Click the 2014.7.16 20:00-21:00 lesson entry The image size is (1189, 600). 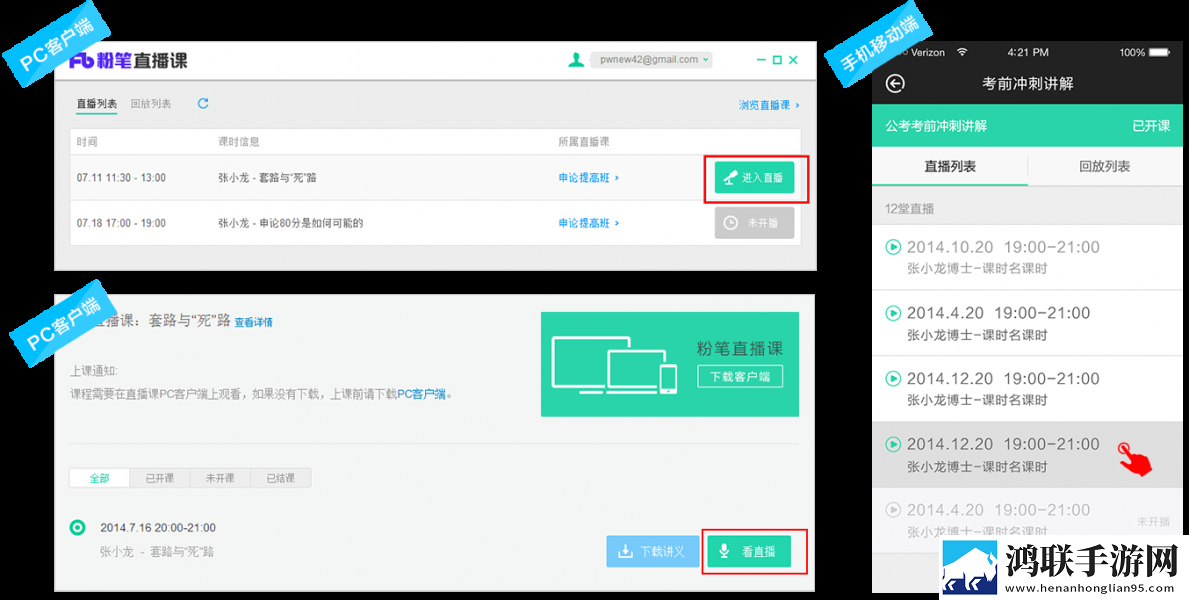(158, 528)
